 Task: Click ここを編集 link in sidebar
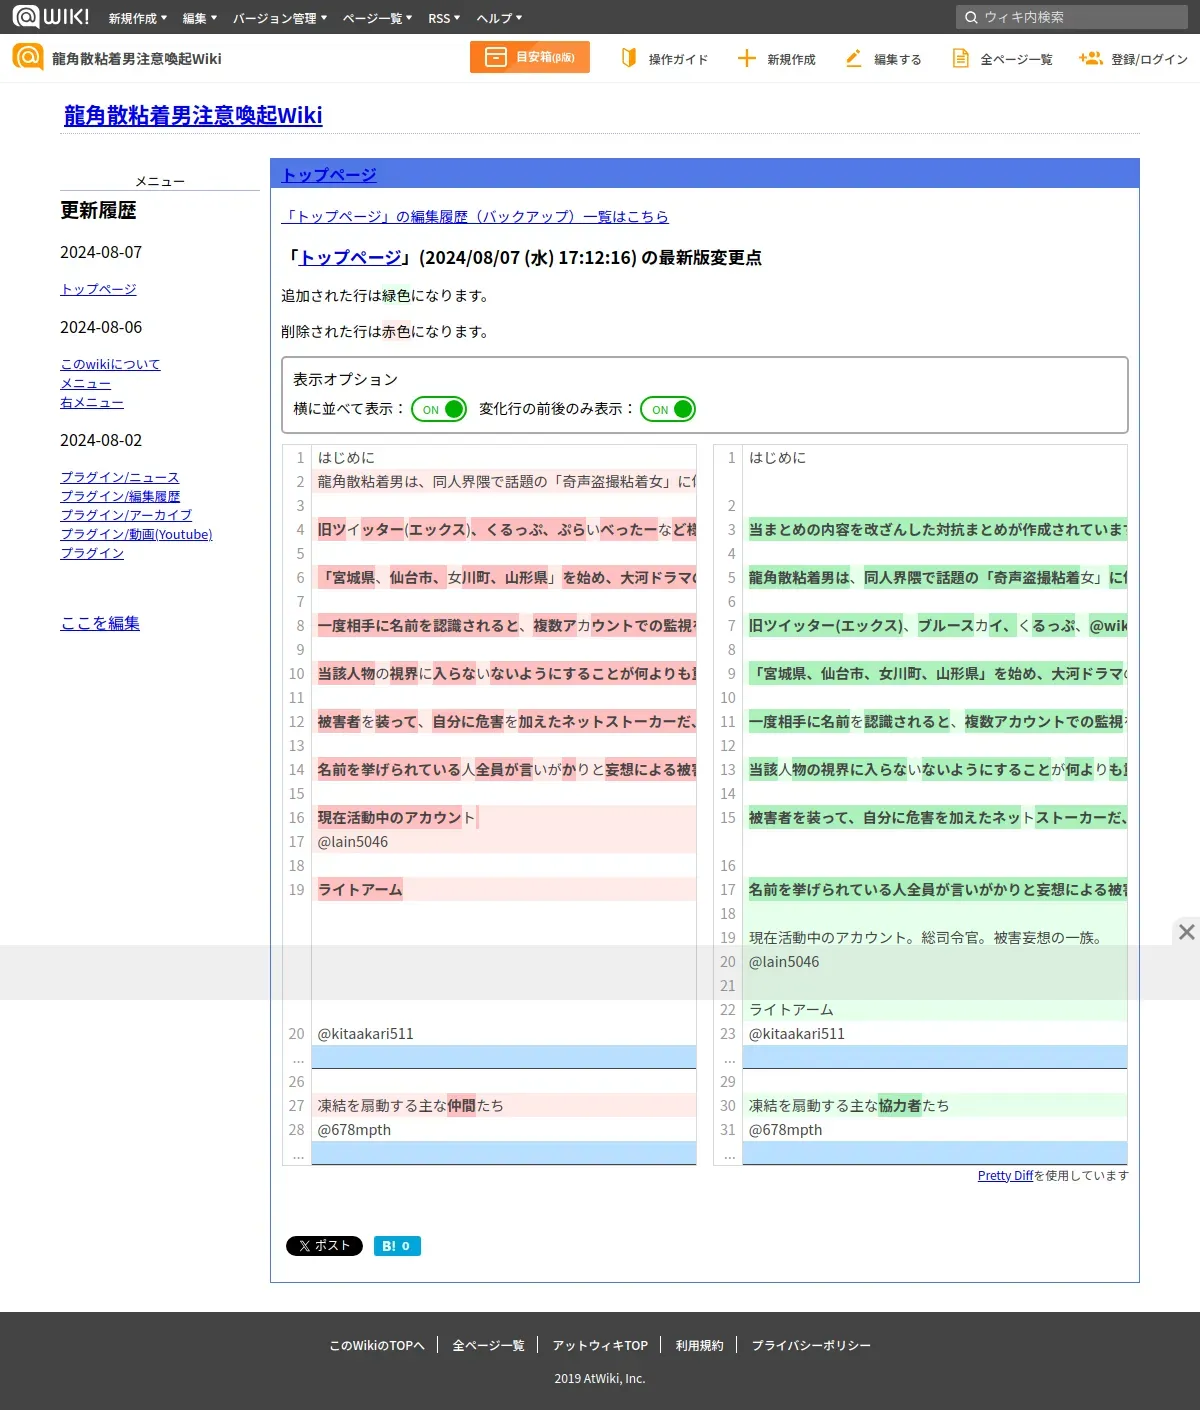tap(100, 623)
